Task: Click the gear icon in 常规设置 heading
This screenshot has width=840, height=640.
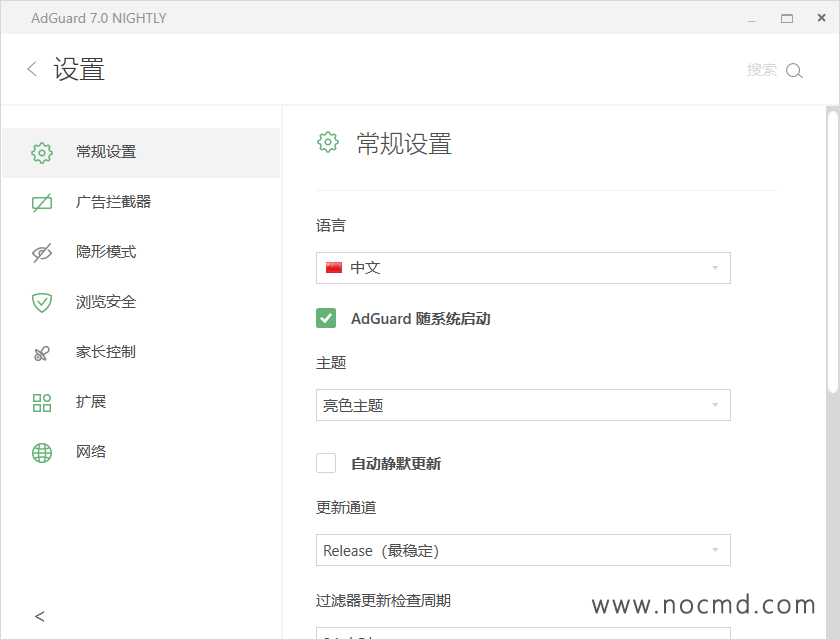Action: pos(328,142)
